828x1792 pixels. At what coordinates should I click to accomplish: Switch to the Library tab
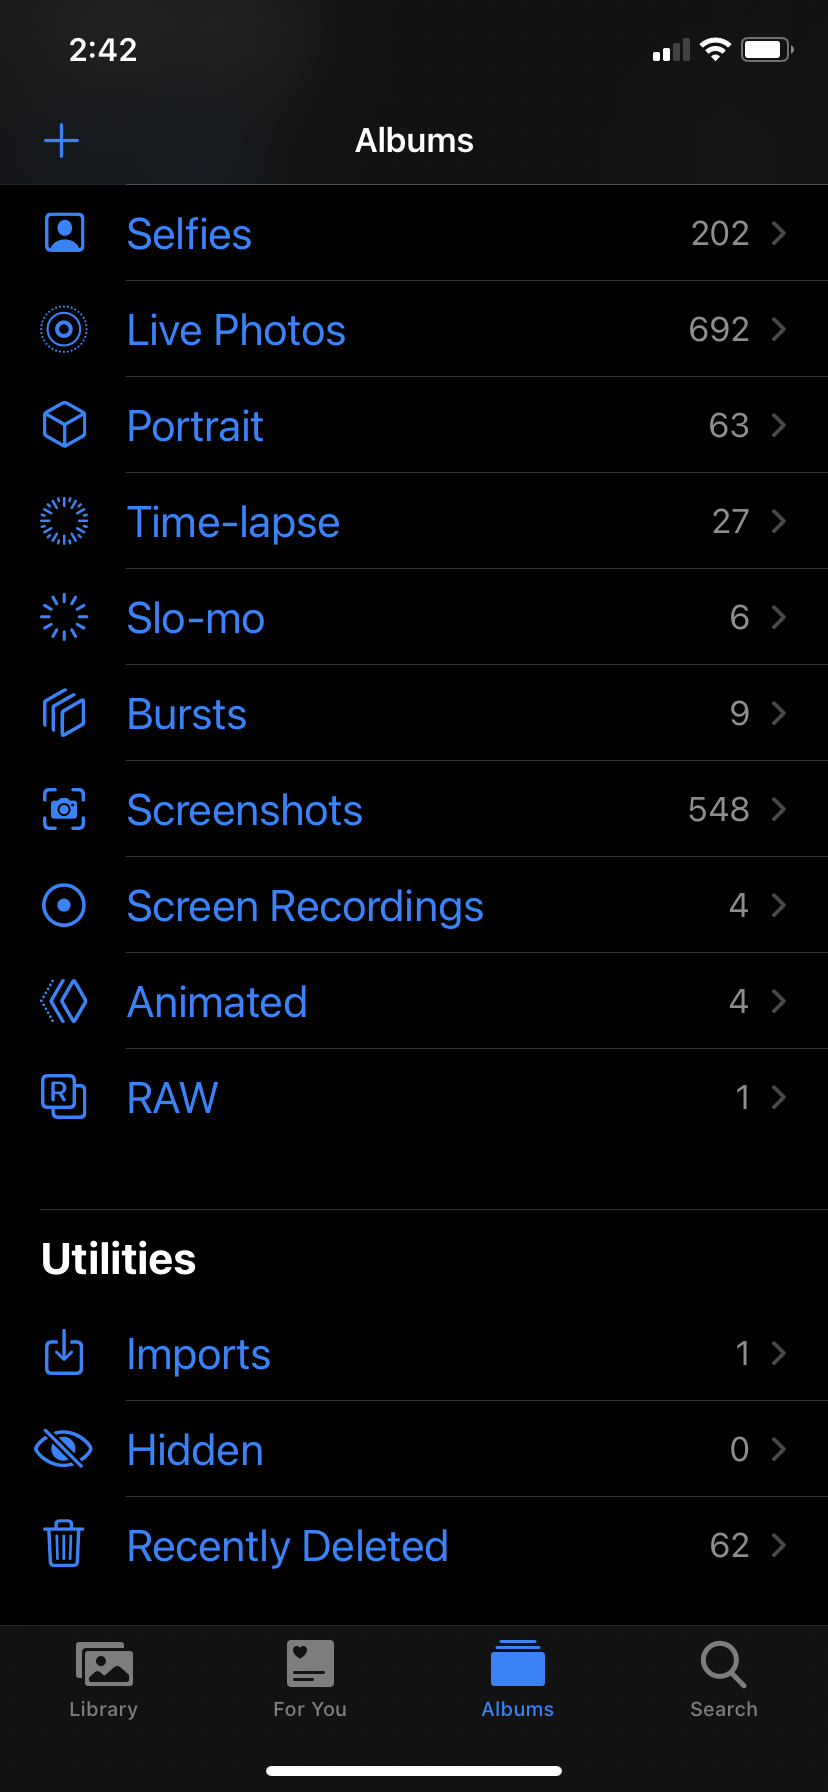(x=104, y=1680)
